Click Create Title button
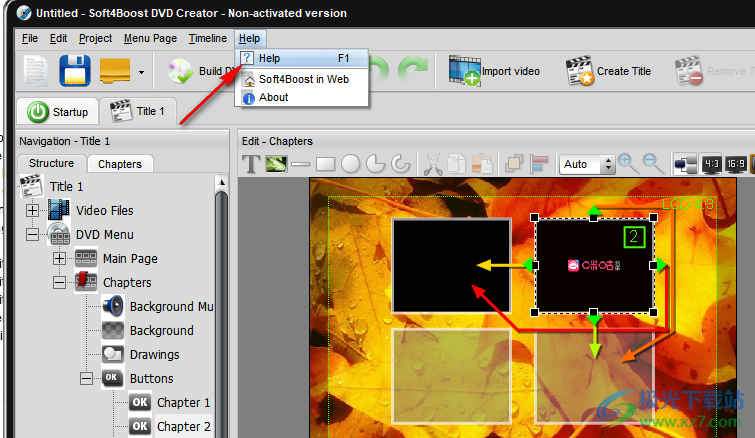 608,71
